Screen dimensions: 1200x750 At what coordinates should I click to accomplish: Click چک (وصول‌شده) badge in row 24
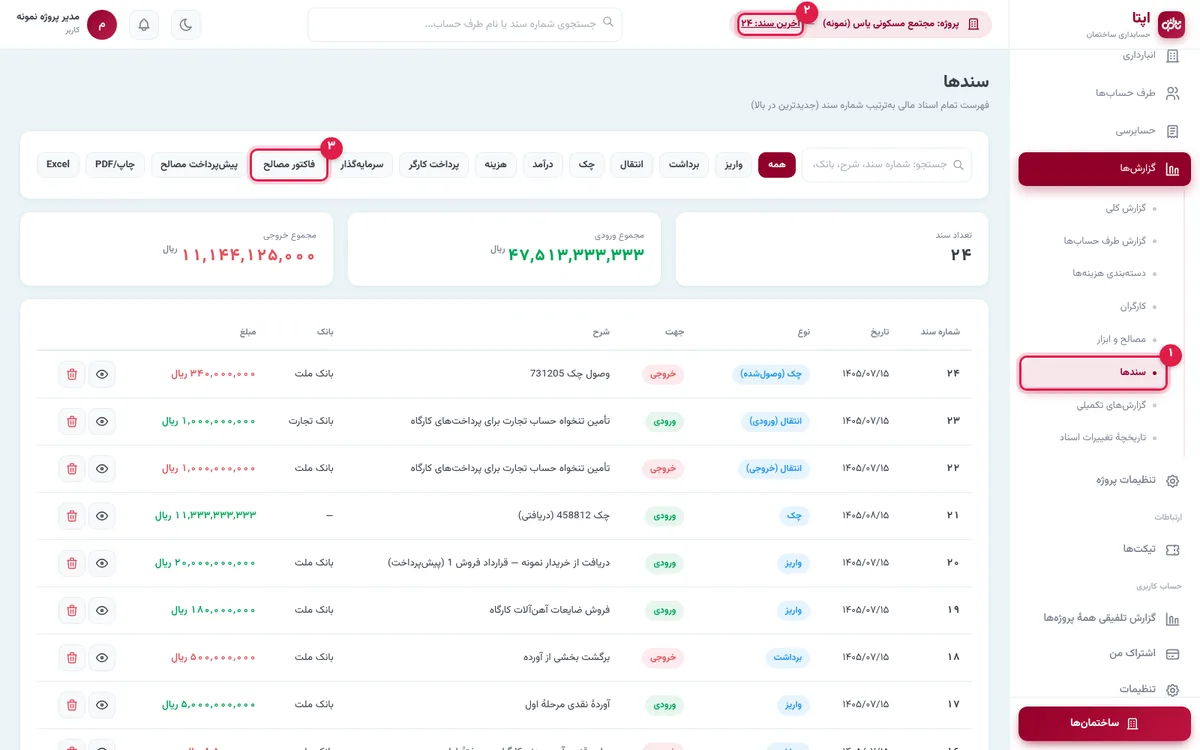[x=771, y=374]
